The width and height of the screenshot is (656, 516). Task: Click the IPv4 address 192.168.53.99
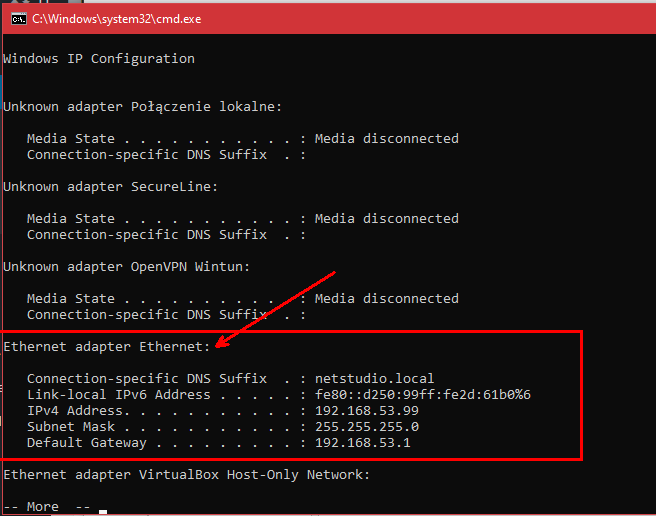click(366, 411)
